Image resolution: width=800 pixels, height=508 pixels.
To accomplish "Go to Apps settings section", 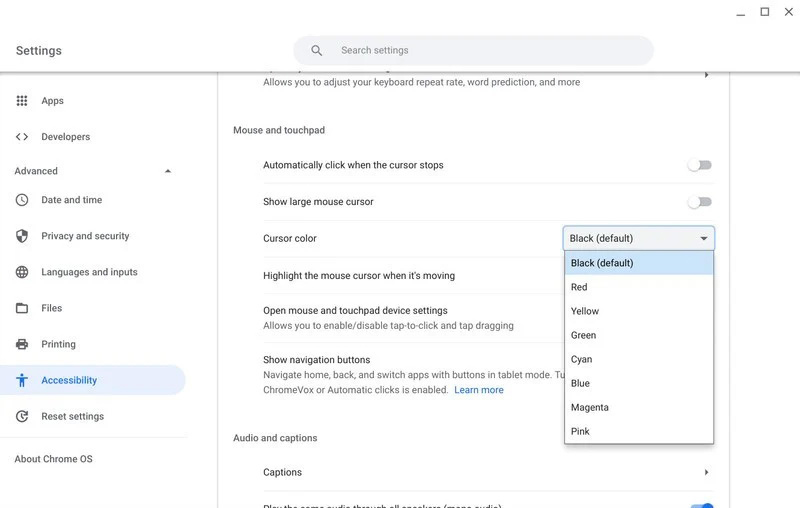I will tap(53, 100).
